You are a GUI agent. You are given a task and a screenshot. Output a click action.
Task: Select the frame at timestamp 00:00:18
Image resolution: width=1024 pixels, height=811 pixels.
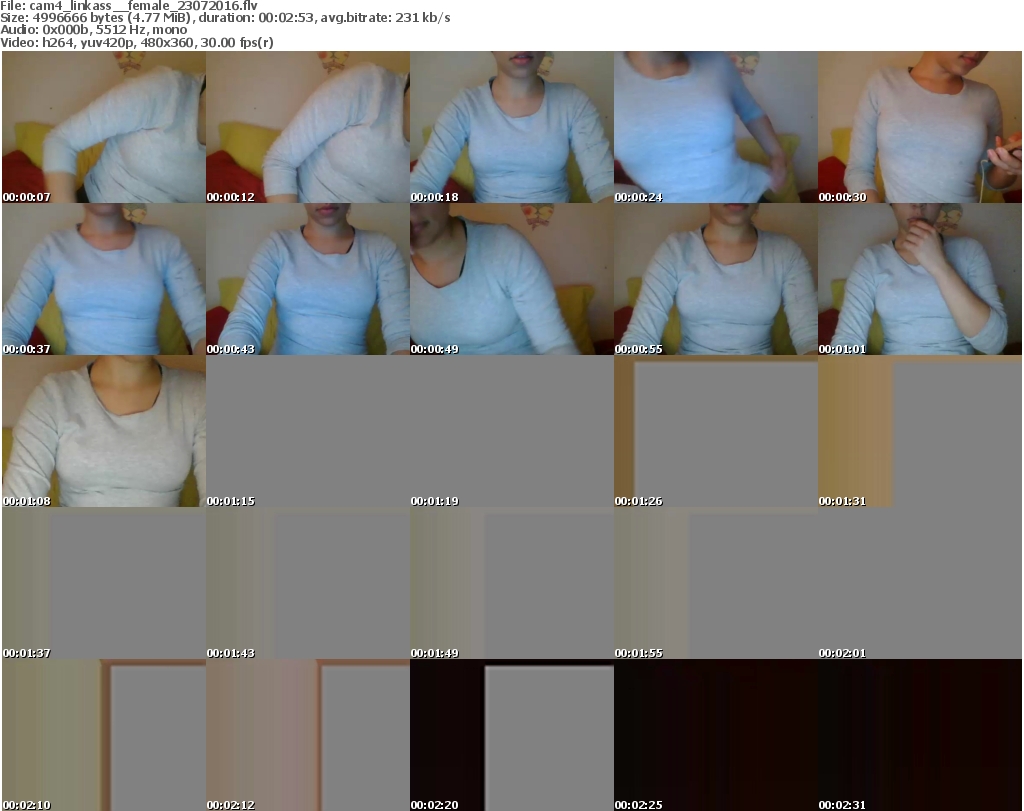[512, 127]
